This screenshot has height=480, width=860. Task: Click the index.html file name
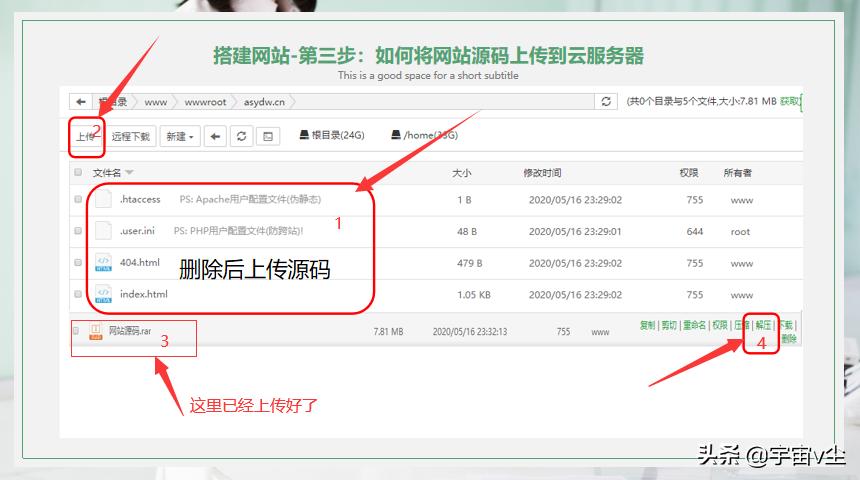point(144,295)
